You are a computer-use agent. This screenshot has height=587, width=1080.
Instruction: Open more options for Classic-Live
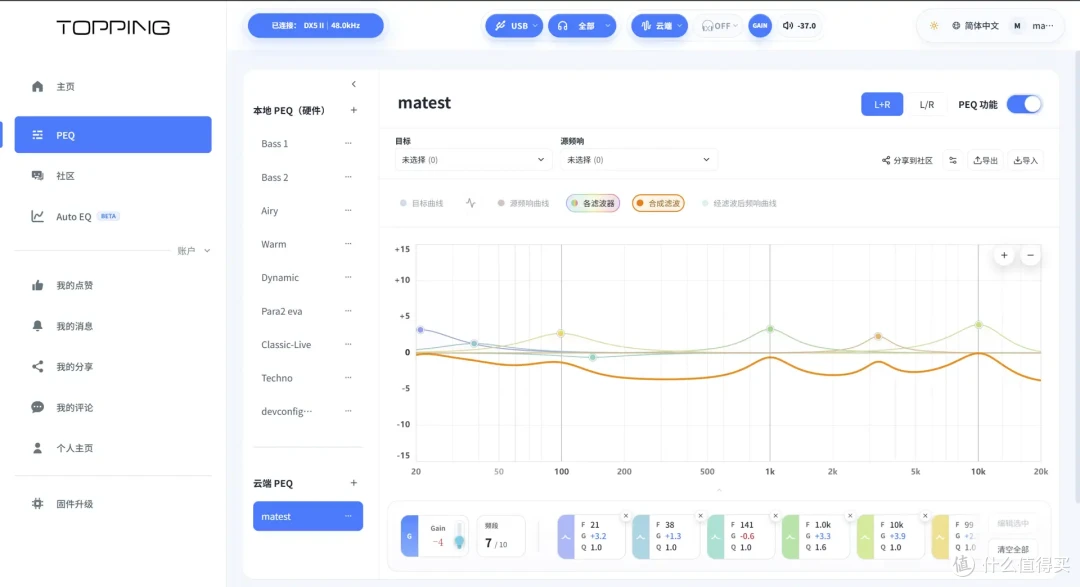(x=349, y=344)
